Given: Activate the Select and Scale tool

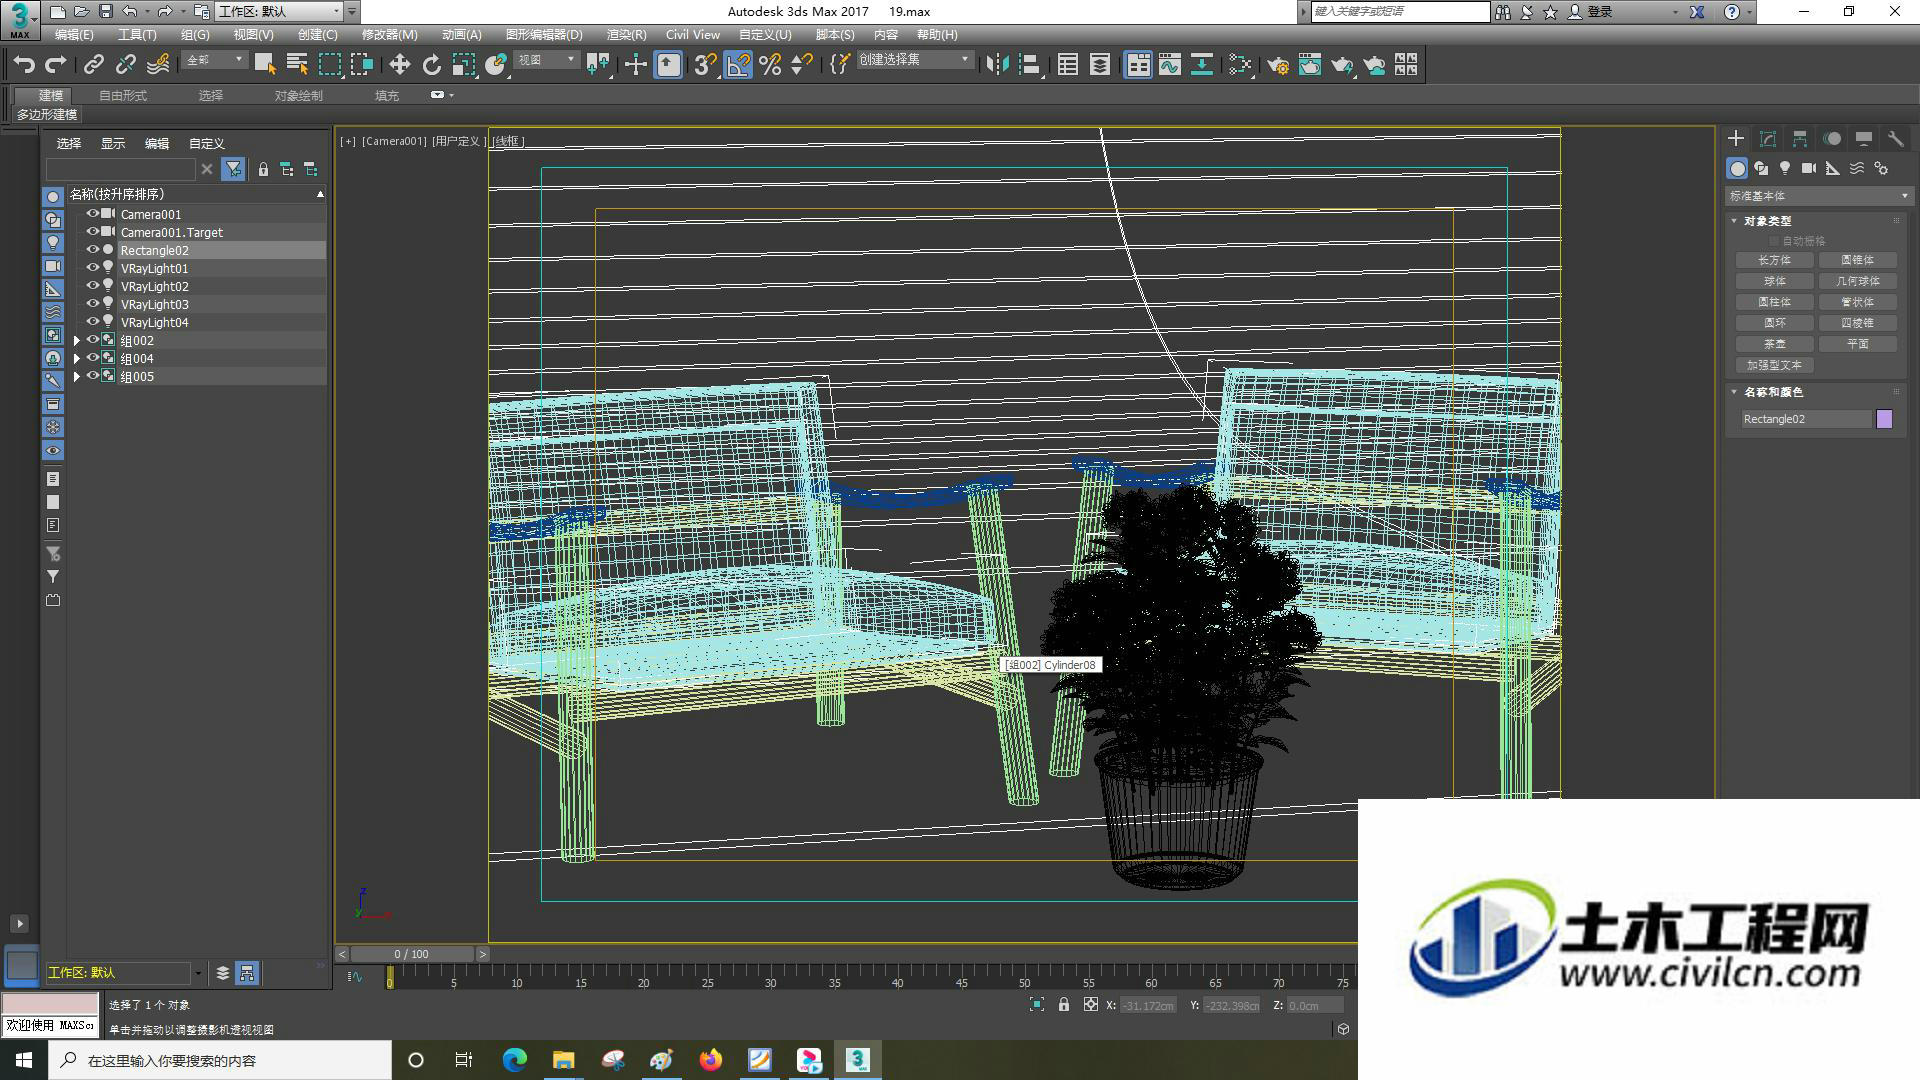Looking at the screenshot, I should (464, 65).
